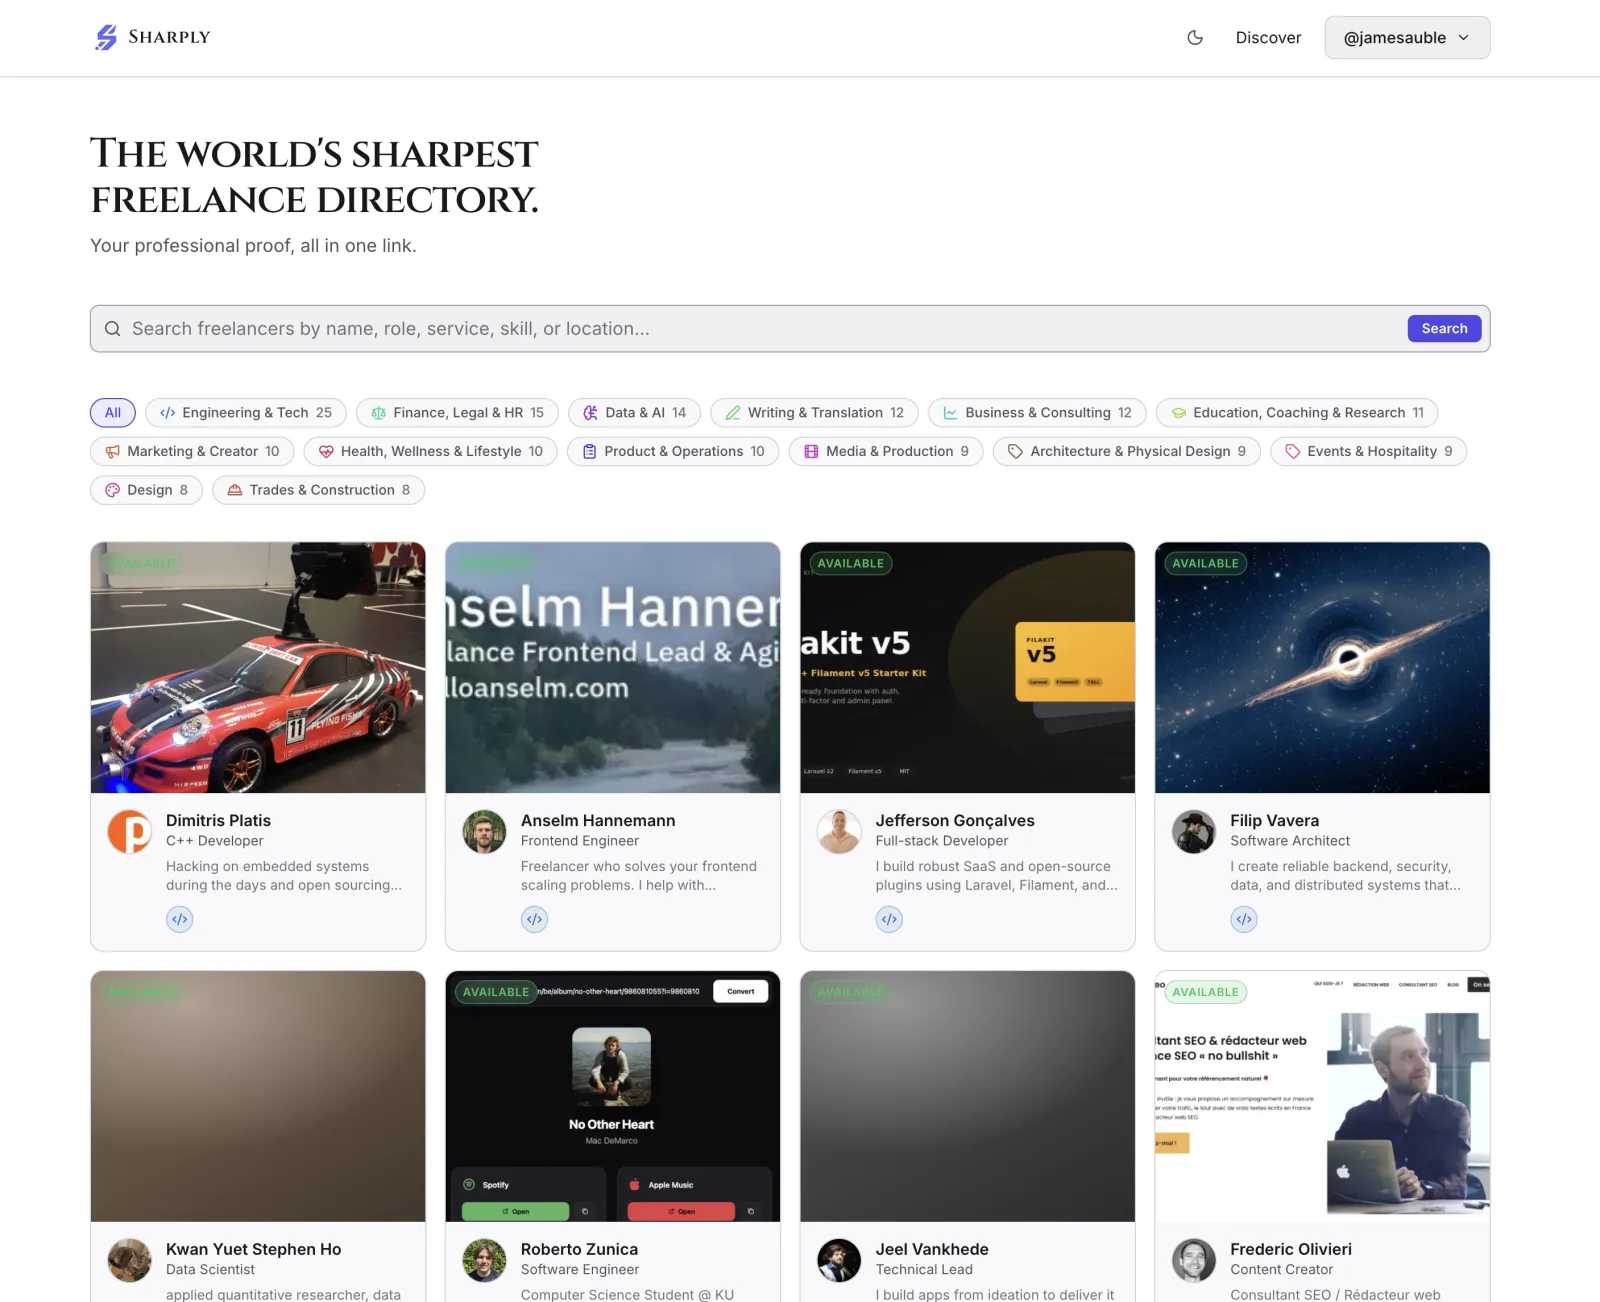Viewport: 1600px width, 1302px height.
Task: Click code icon on Anselm Hannemann card
Action: (535, 919)
